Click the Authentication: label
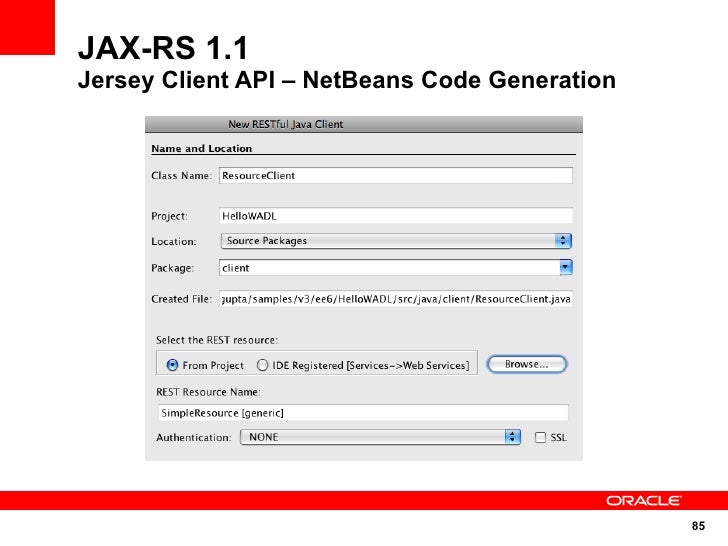This screenshot has height=546, width=728. tap(194, 437)
